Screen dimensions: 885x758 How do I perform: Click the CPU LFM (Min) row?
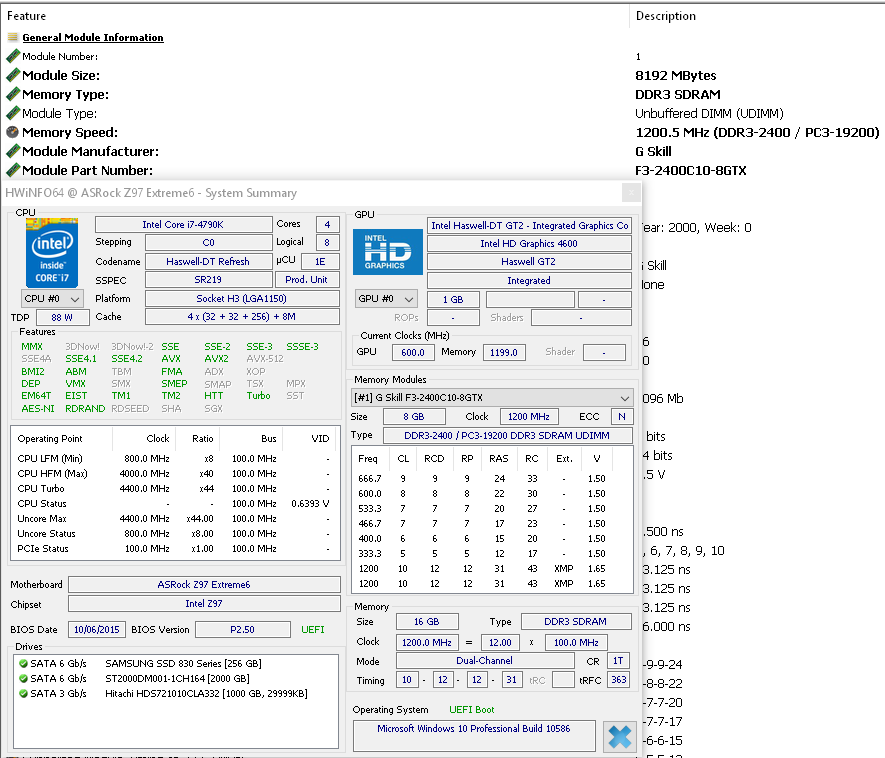(x=174, y=458)
